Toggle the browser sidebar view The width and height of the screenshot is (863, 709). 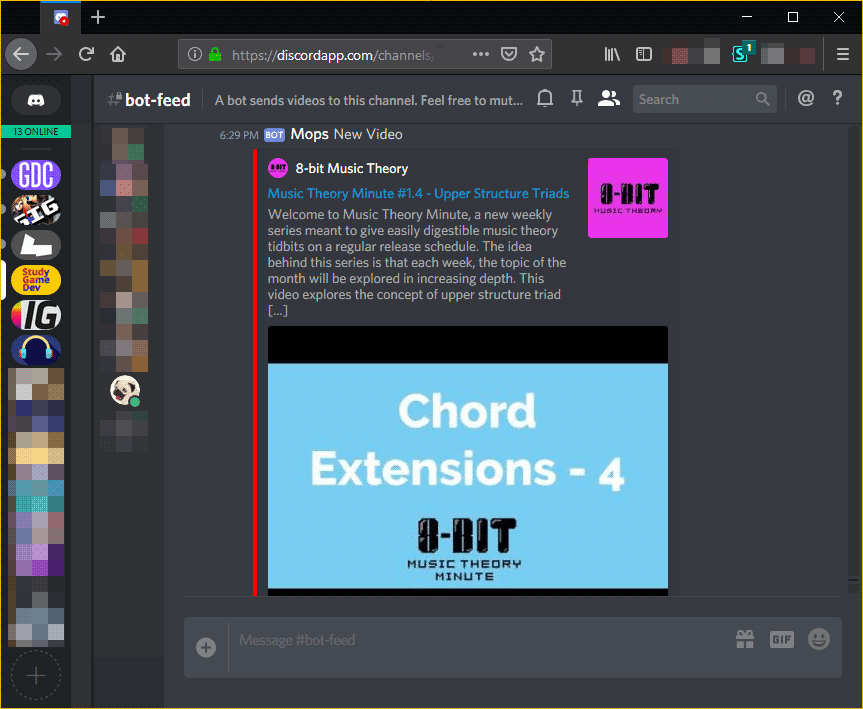(x=643, y=54)
